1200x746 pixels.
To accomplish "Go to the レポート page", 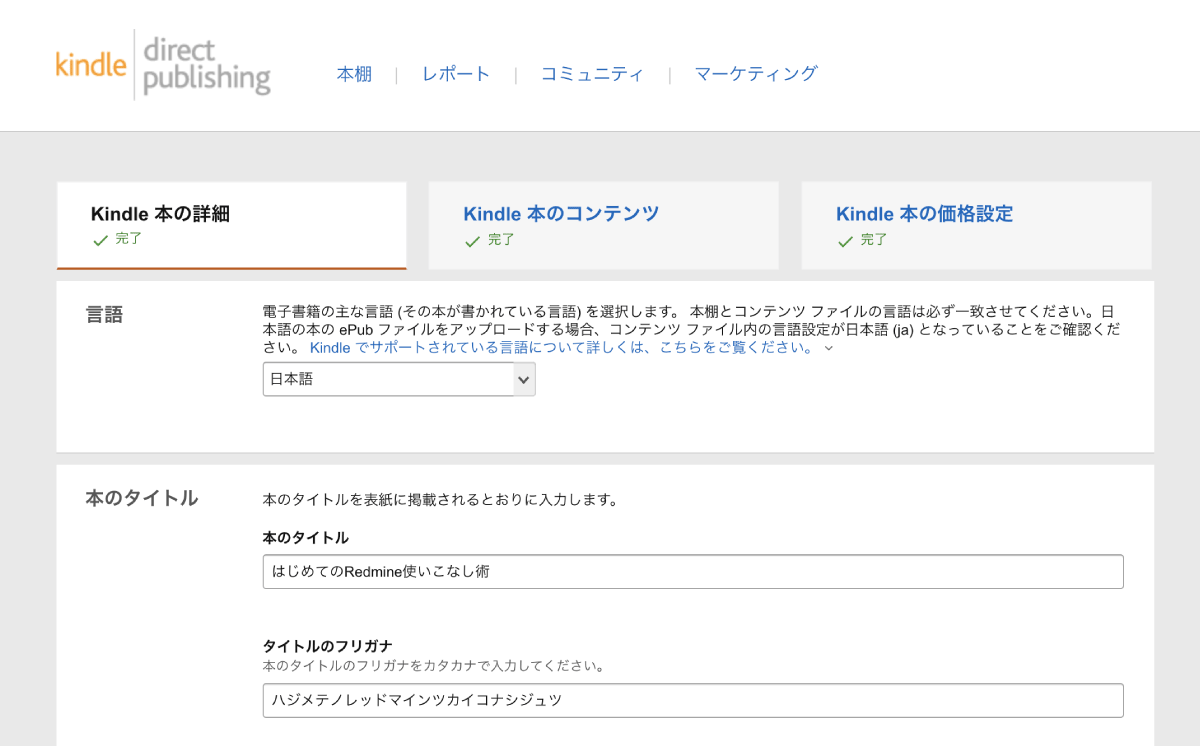I will pos(456,74).
